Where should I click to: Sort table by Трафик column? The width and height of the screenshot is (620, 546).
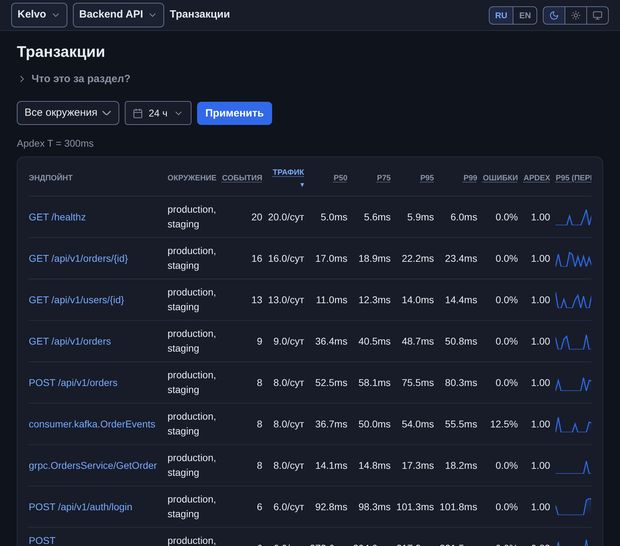(x=288, y=172)
